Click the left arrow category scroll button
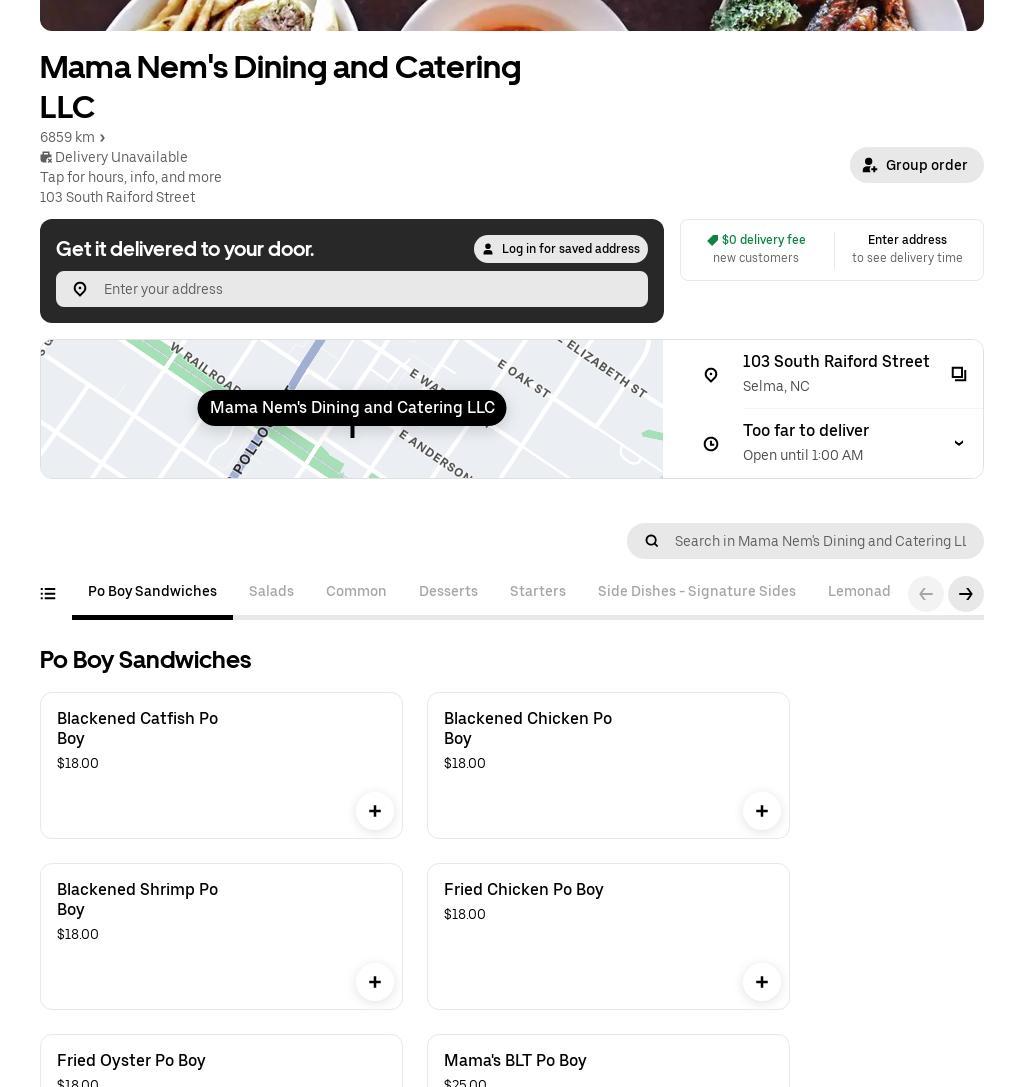The height and width of the screenshot is (1087, 1024). (926, 594)
